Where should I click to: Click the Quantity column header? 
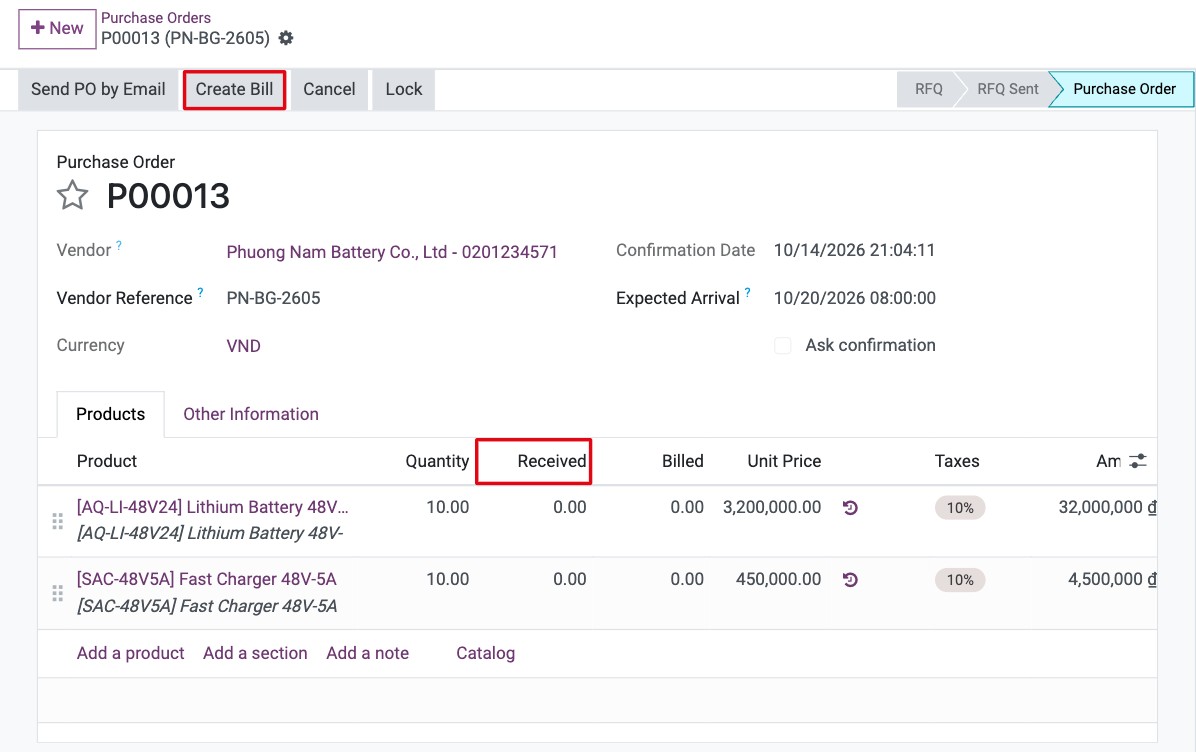point(437,461)
